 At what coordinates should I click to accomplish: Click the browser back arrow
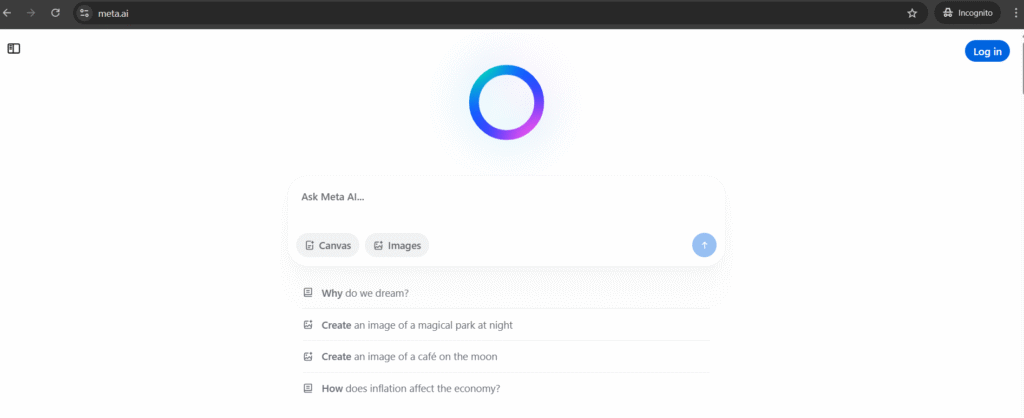(9, 13)
